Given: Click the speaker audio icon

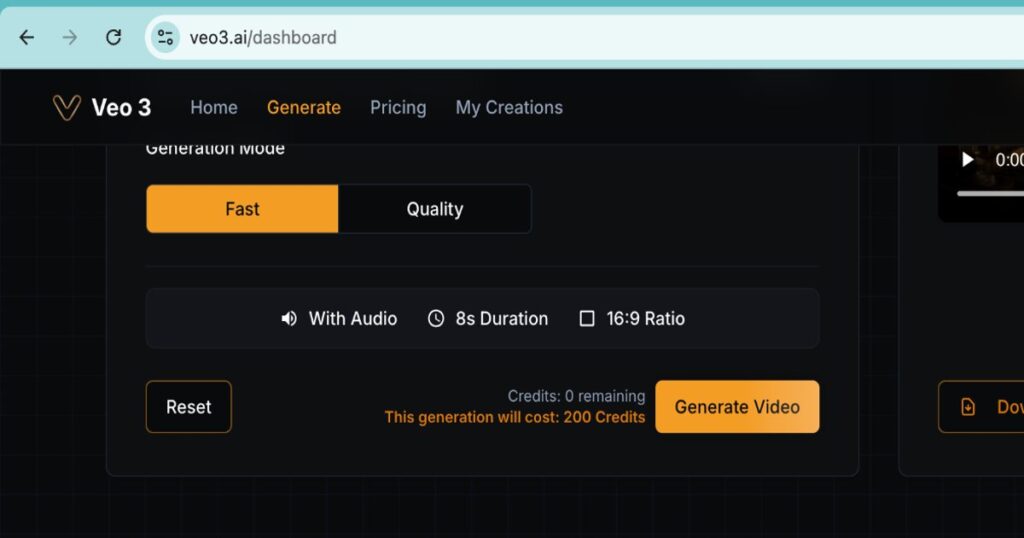Looking at the screenshot, I should click(x=289, y=319).
